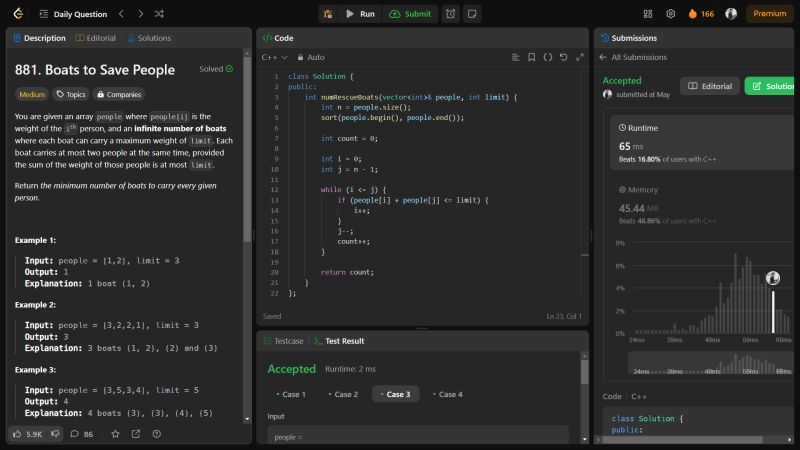Select Case 3 test result

point(395,394)
